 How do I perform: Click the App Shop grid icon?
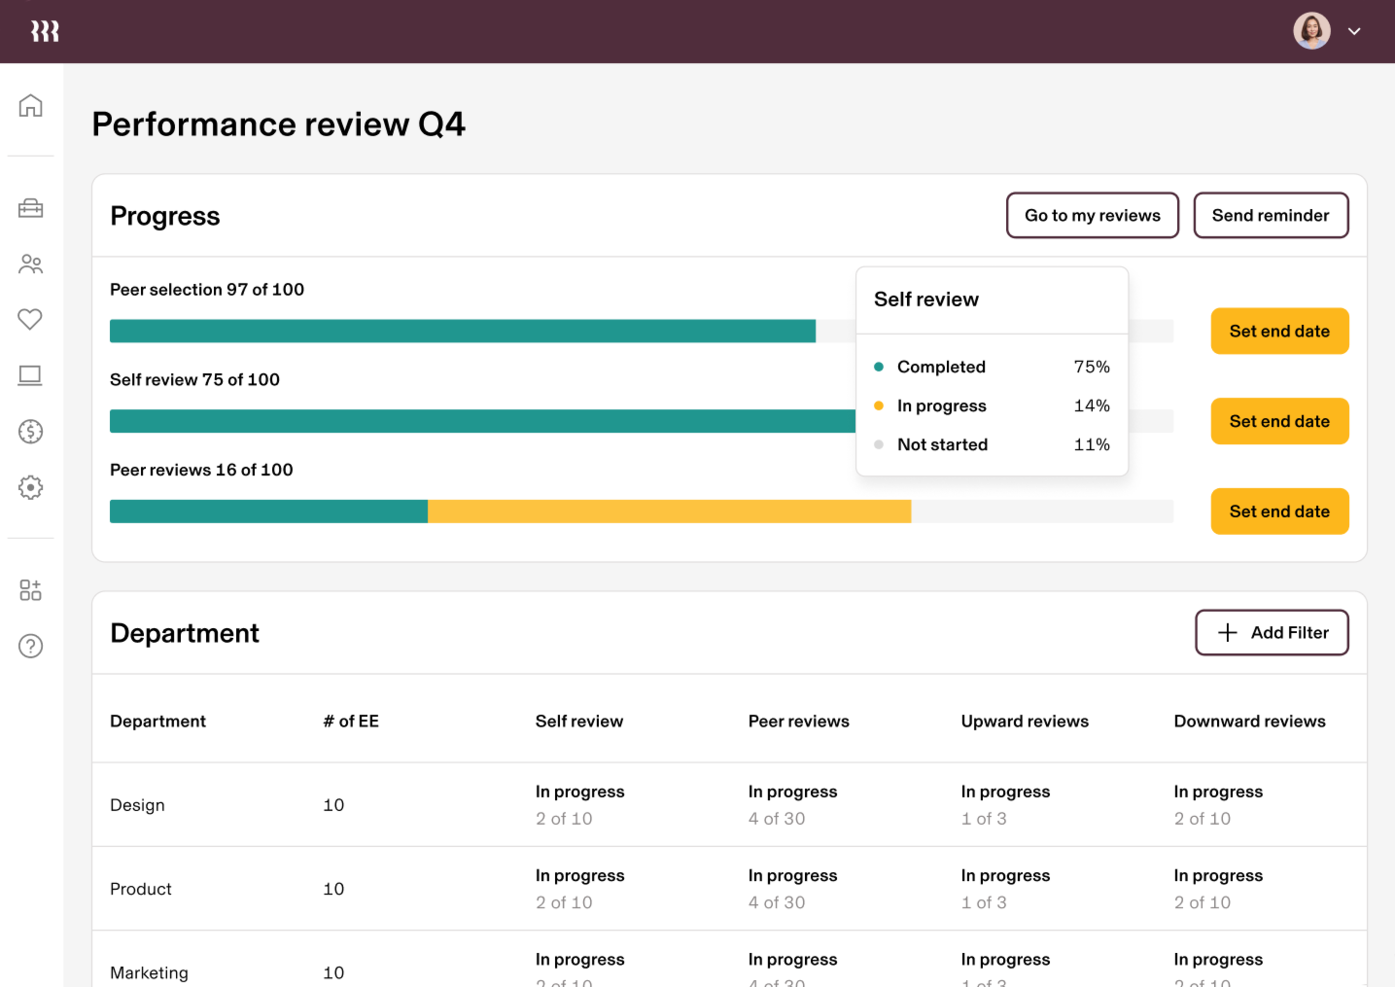point(30,590)
